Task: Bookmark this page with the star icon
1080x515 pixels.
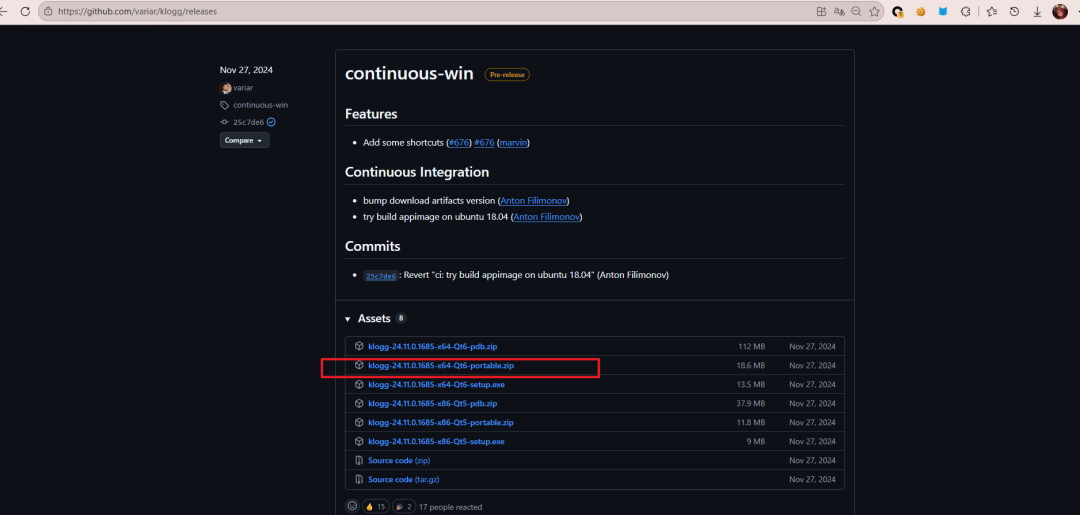Action: click(874, 11)
